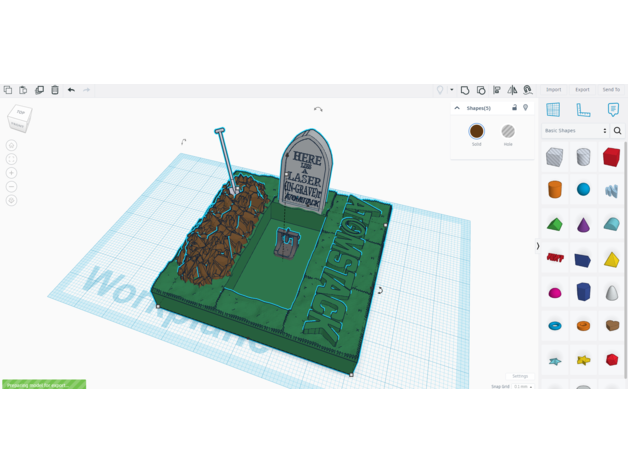Select the Ruler tool icon

click(583, 110)
